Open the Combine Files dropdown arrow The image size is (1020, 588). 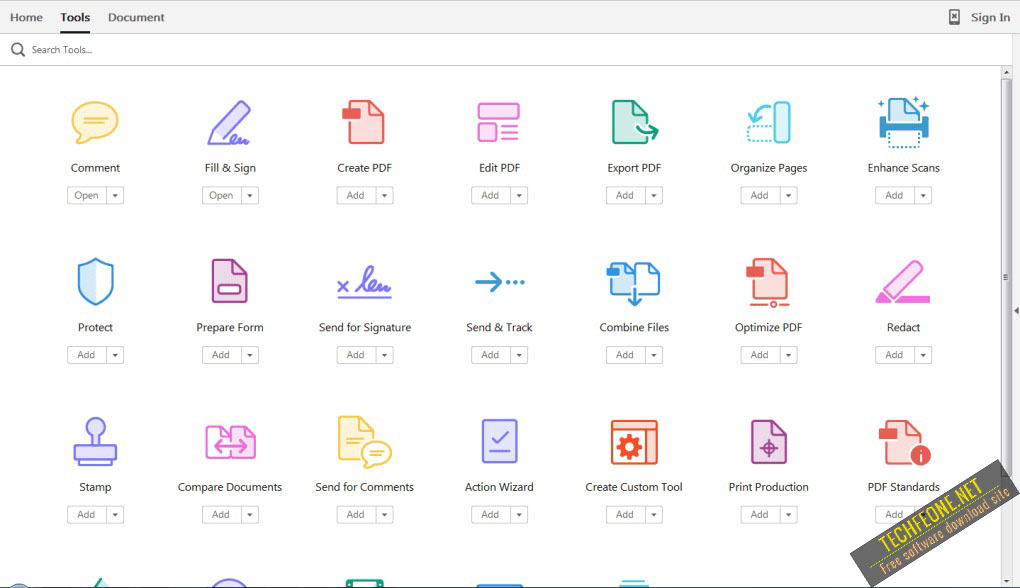pyautogui.click(x=654, y=355)
